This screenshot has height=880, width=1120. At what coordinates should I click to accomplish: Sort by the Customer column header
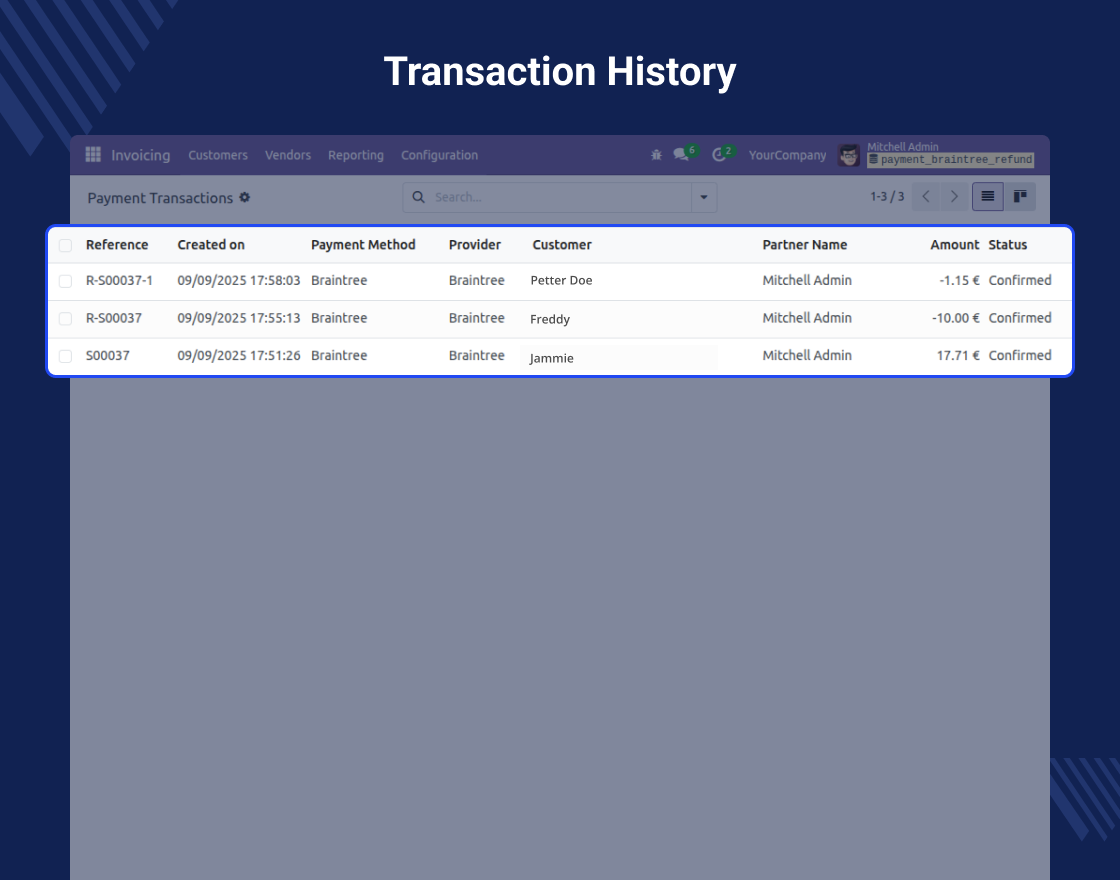pos(562,244)
